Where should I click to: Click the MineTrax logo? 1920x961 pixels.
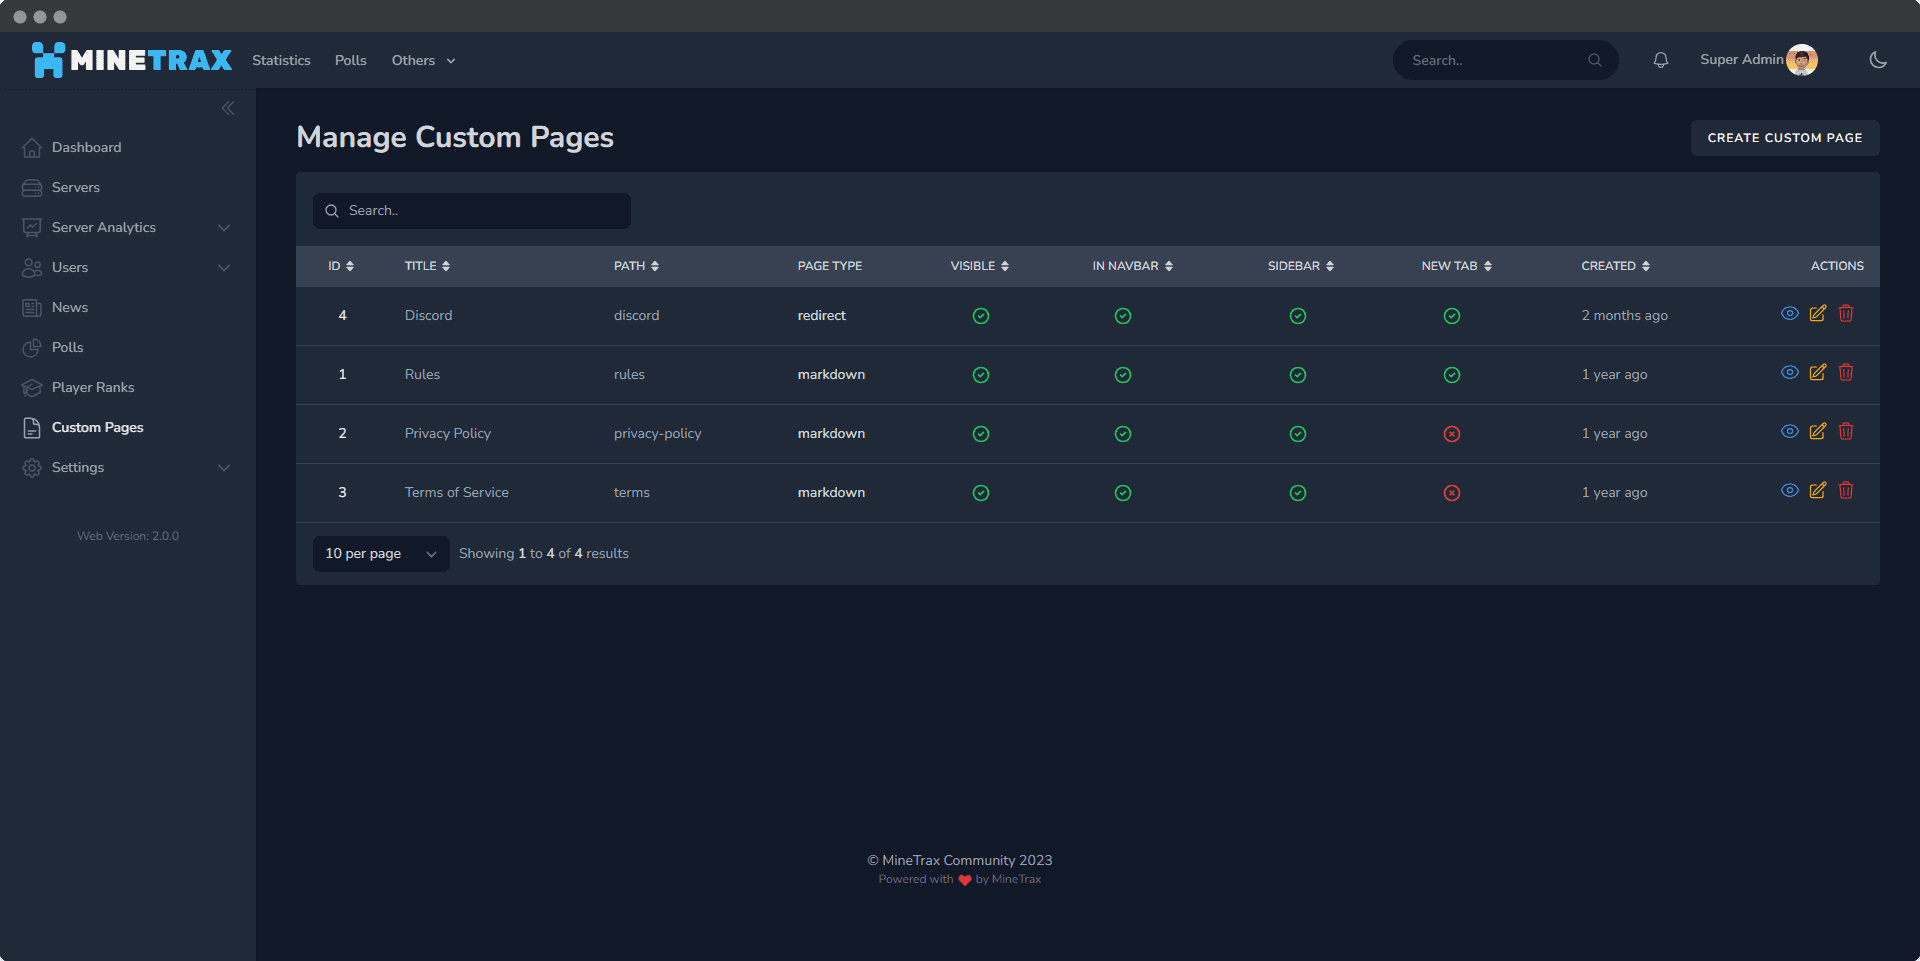click(x=131, y=60)
